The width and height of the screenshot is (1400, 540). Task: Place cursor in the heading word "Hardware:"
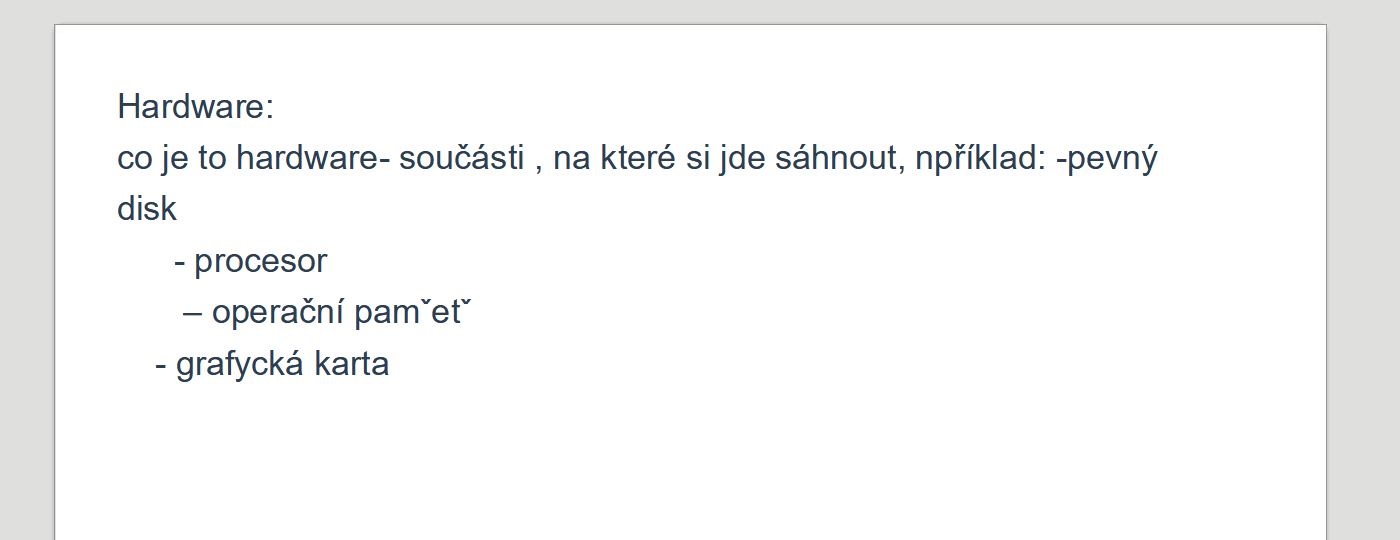click(195, 106)
